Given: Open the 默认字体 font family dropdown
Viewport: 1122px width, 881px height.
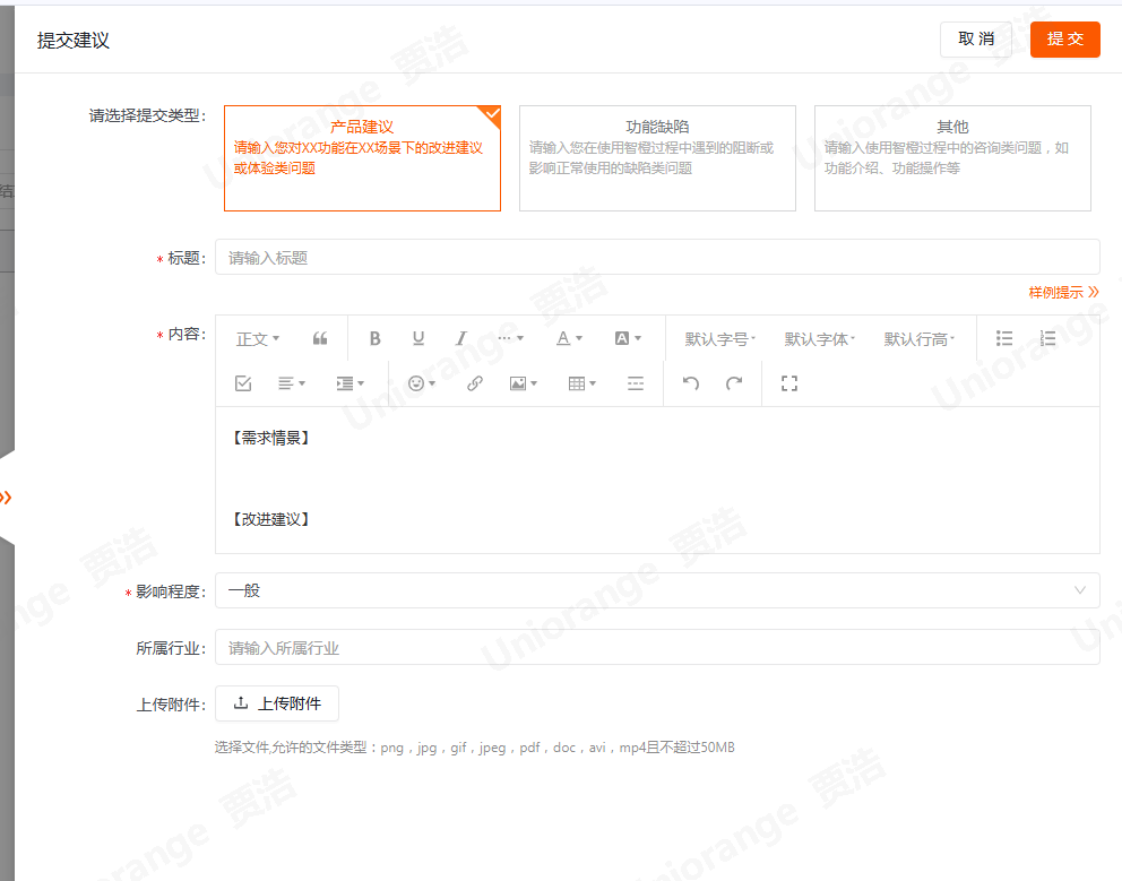Looking at the screenshot, I should click(x=819, y=339).
